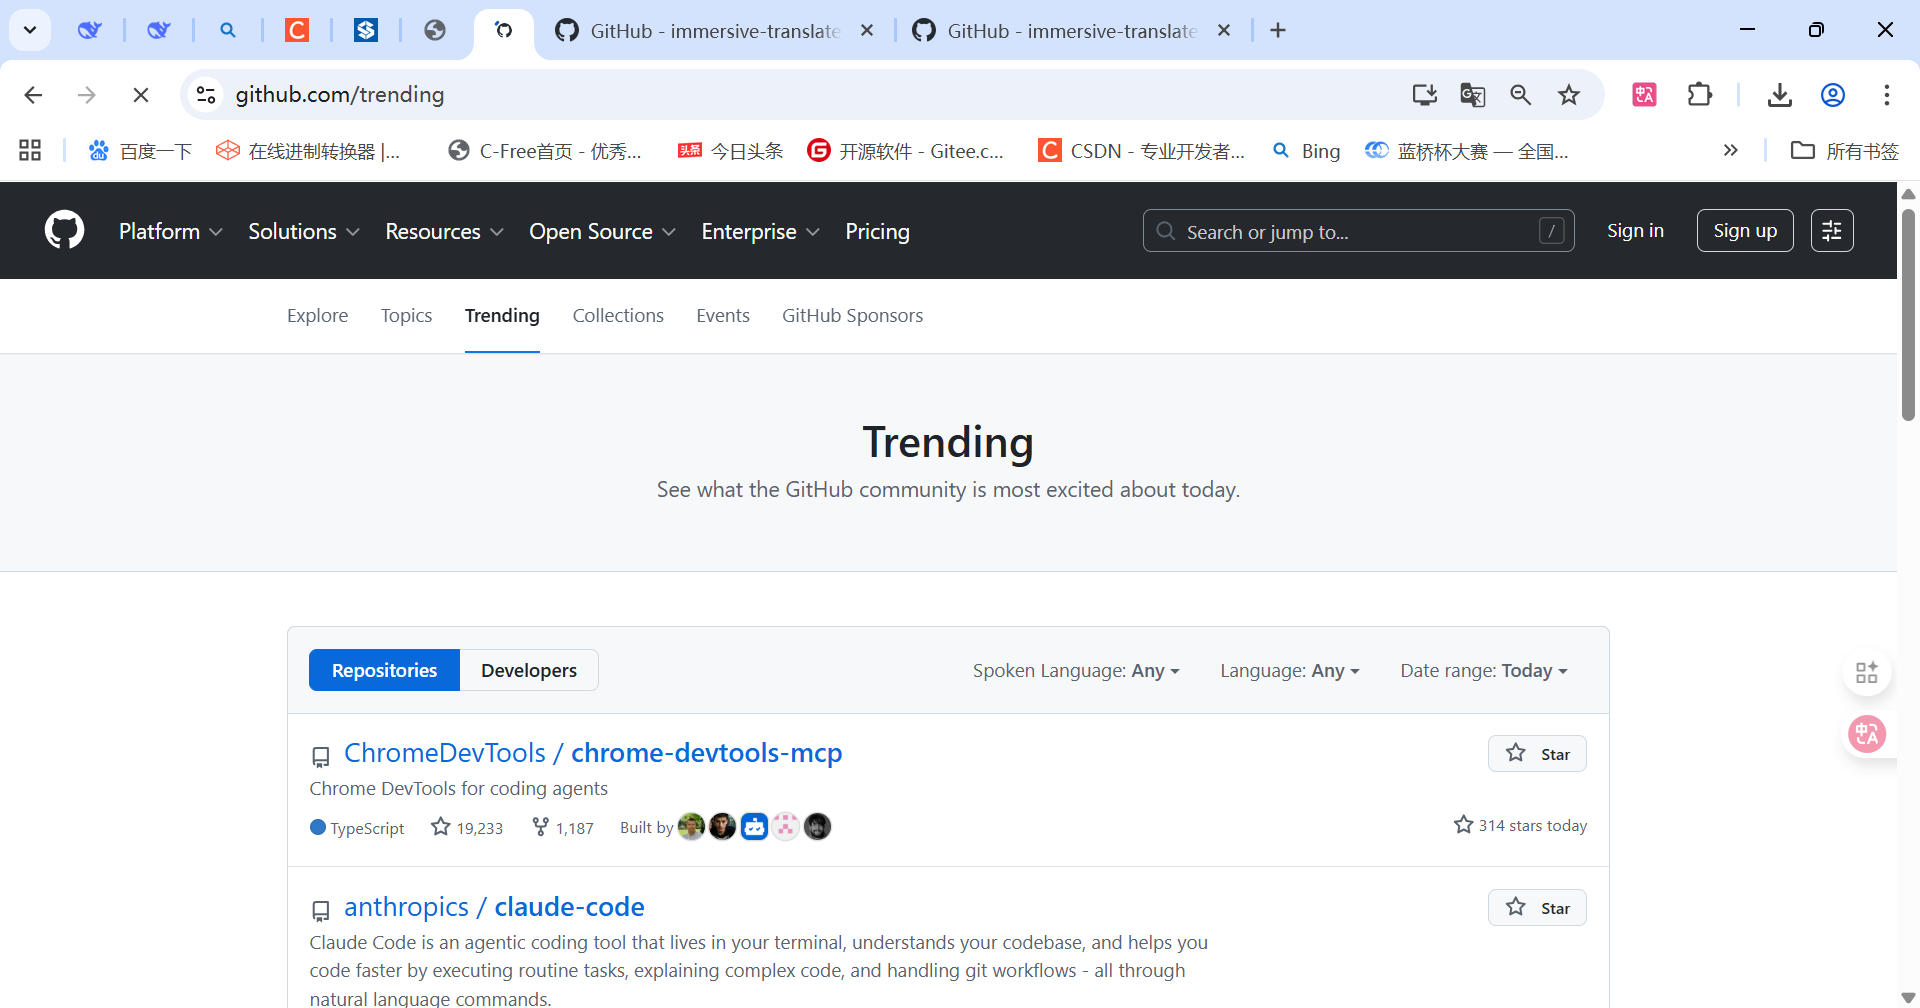Click Sign in
The width and height of the screenshot is (1920, 1008).
(1635, 231)
